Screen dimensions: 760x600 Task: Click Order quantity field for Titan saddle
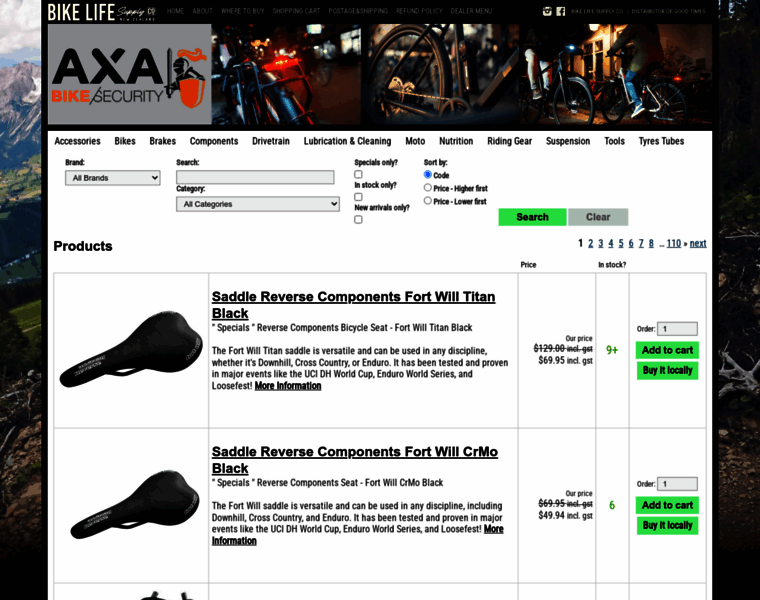(677, 329)
